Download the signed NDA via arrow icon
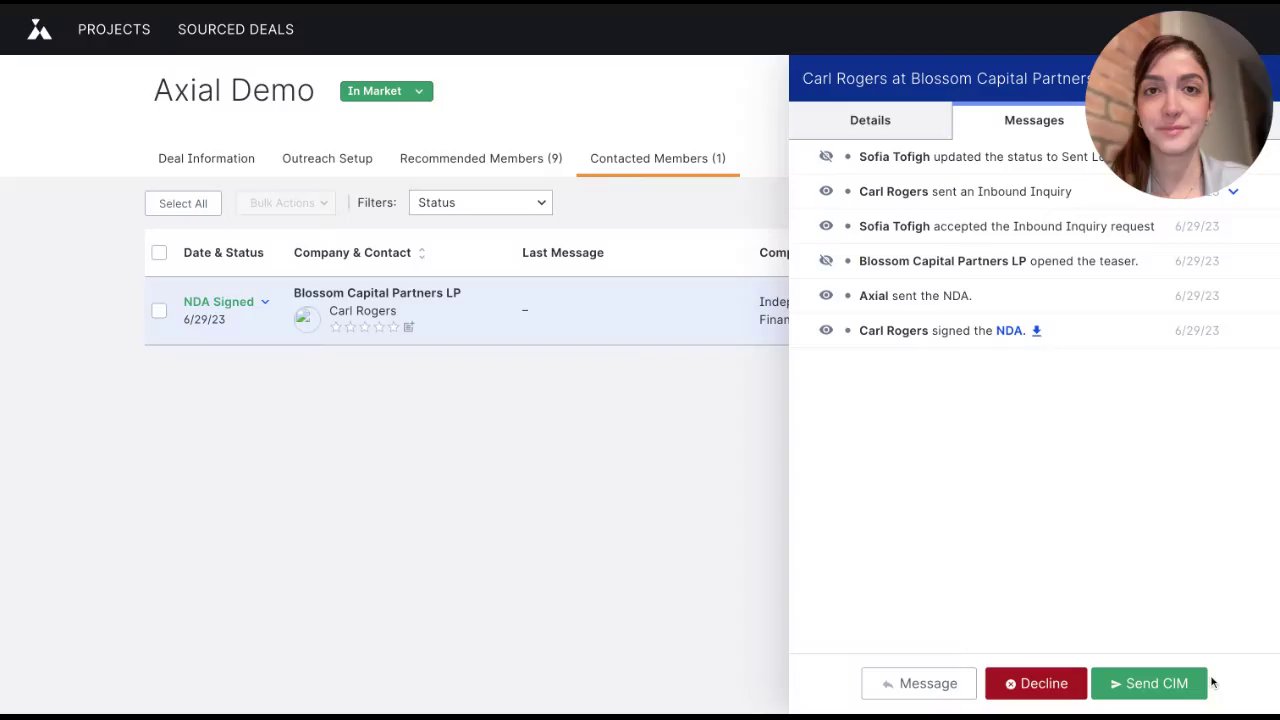The image size is (1280, 720). tap(1036, 331)
